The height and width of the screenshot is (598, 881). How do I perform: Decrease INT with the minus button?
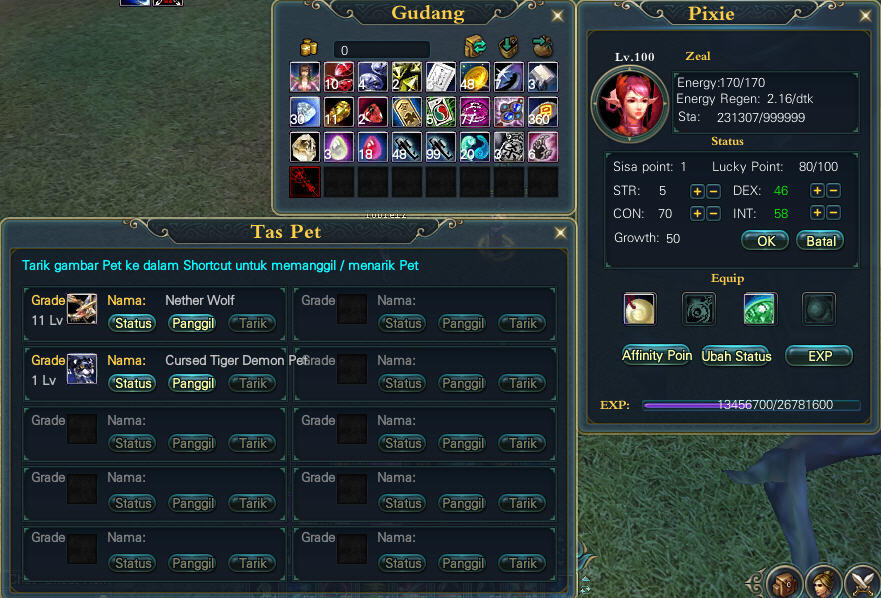coord(834,213)
